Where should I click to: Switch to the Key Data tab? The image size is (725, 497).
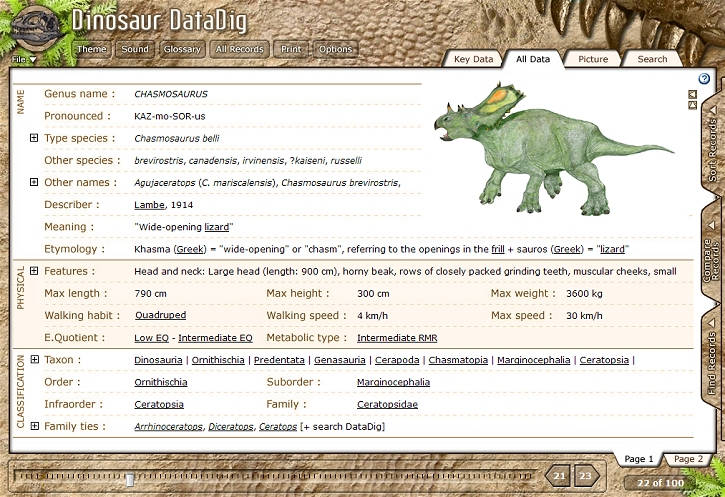pyautogui.click(x=473, y=59)
